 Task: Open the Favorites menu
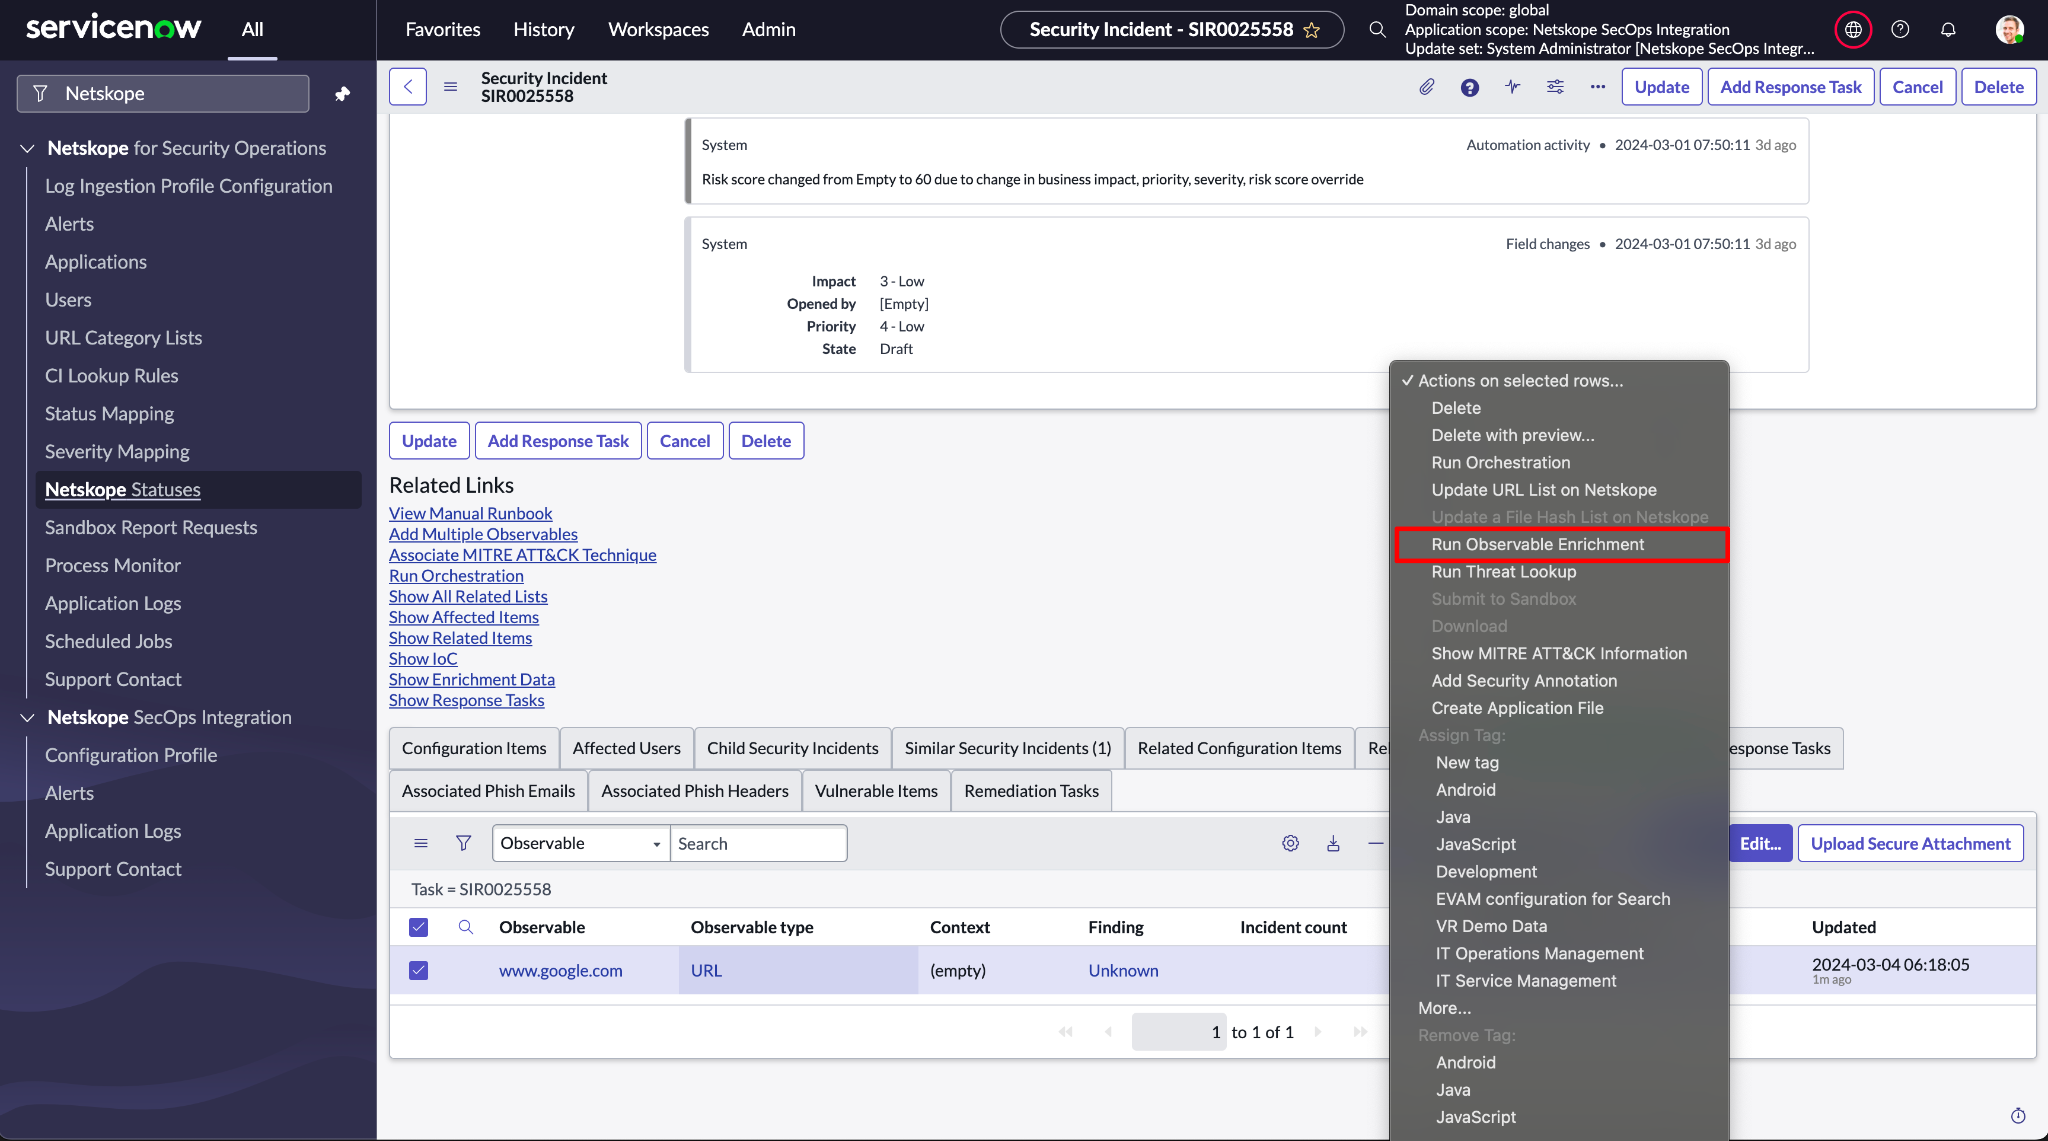point(443,30)
